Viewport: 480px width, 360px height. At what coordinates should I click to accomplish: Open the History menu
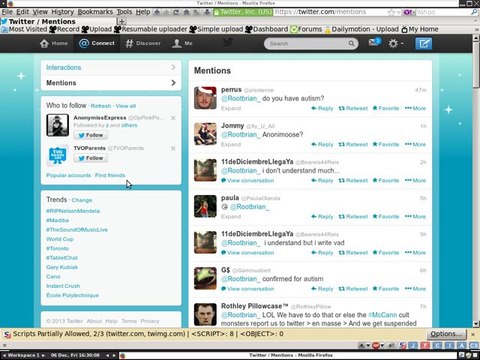coord(62,12)
